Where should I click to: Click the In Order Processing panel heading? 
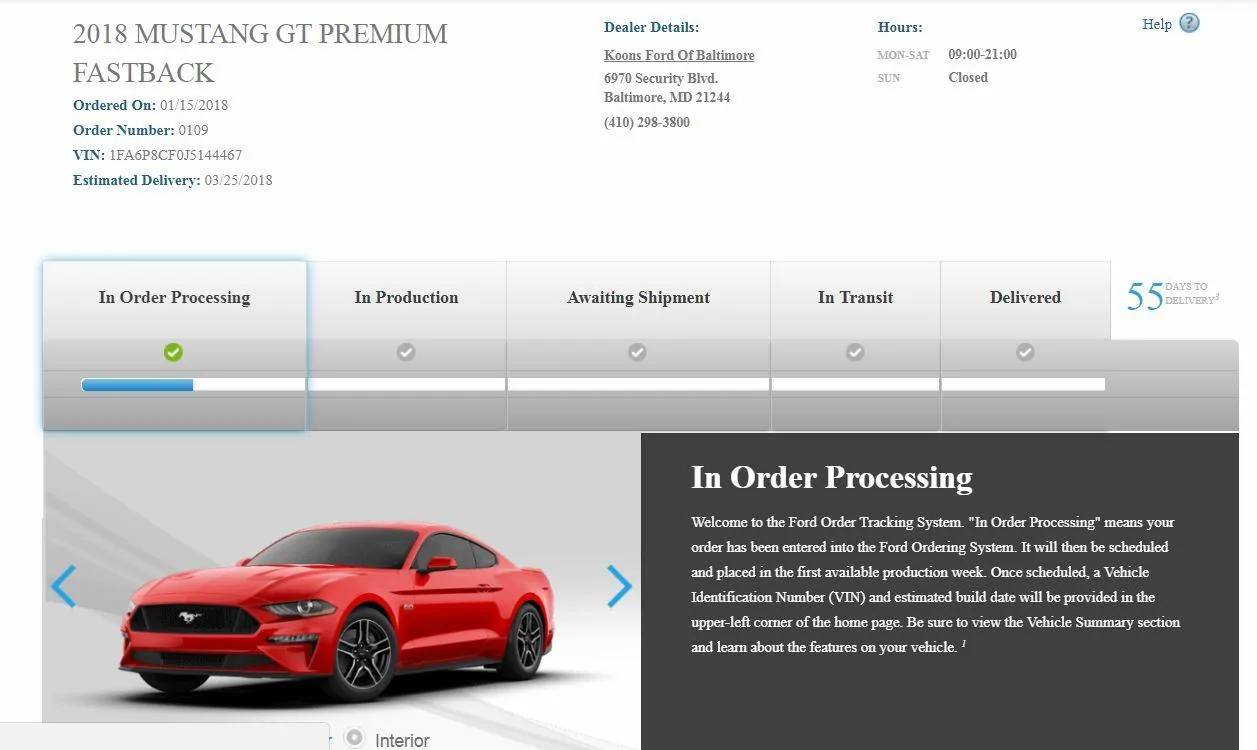click(832, 478)
